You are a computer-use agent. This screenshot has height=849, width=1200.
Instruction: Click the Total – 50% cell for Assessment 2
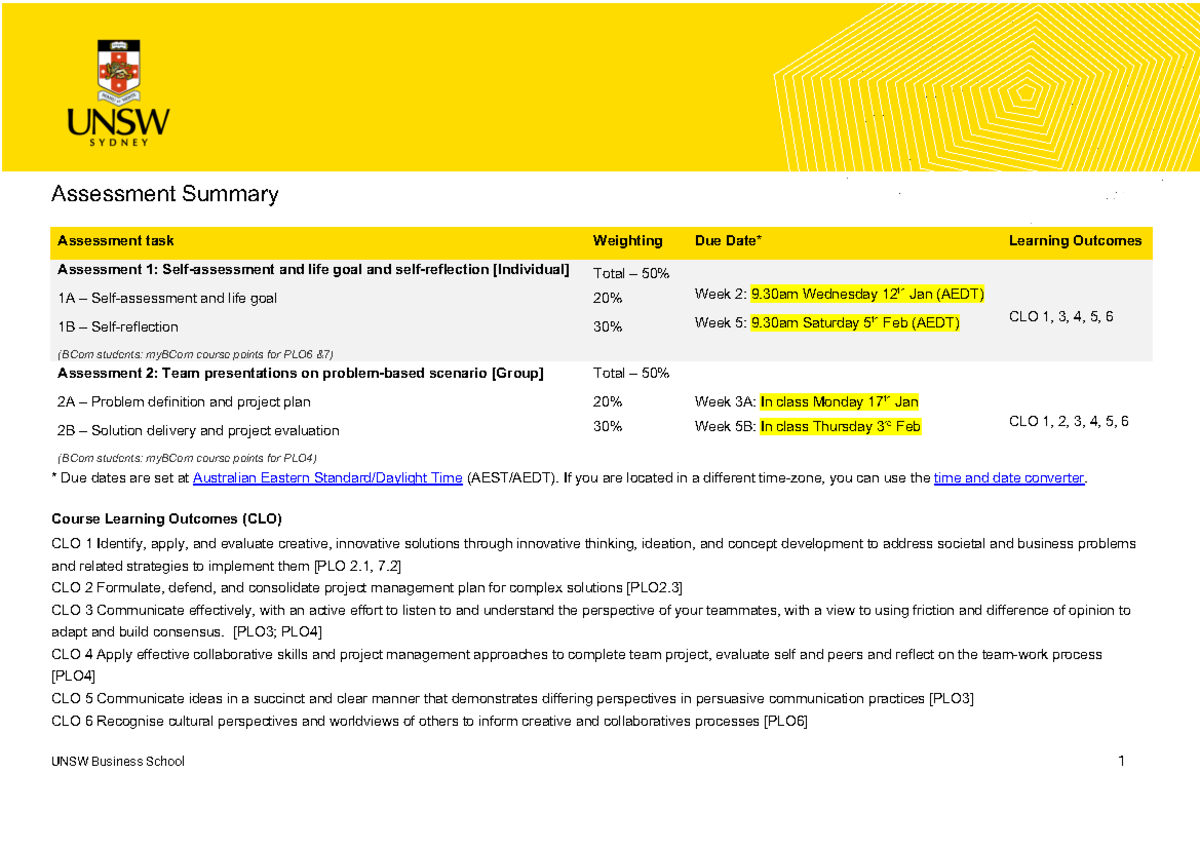631,373
